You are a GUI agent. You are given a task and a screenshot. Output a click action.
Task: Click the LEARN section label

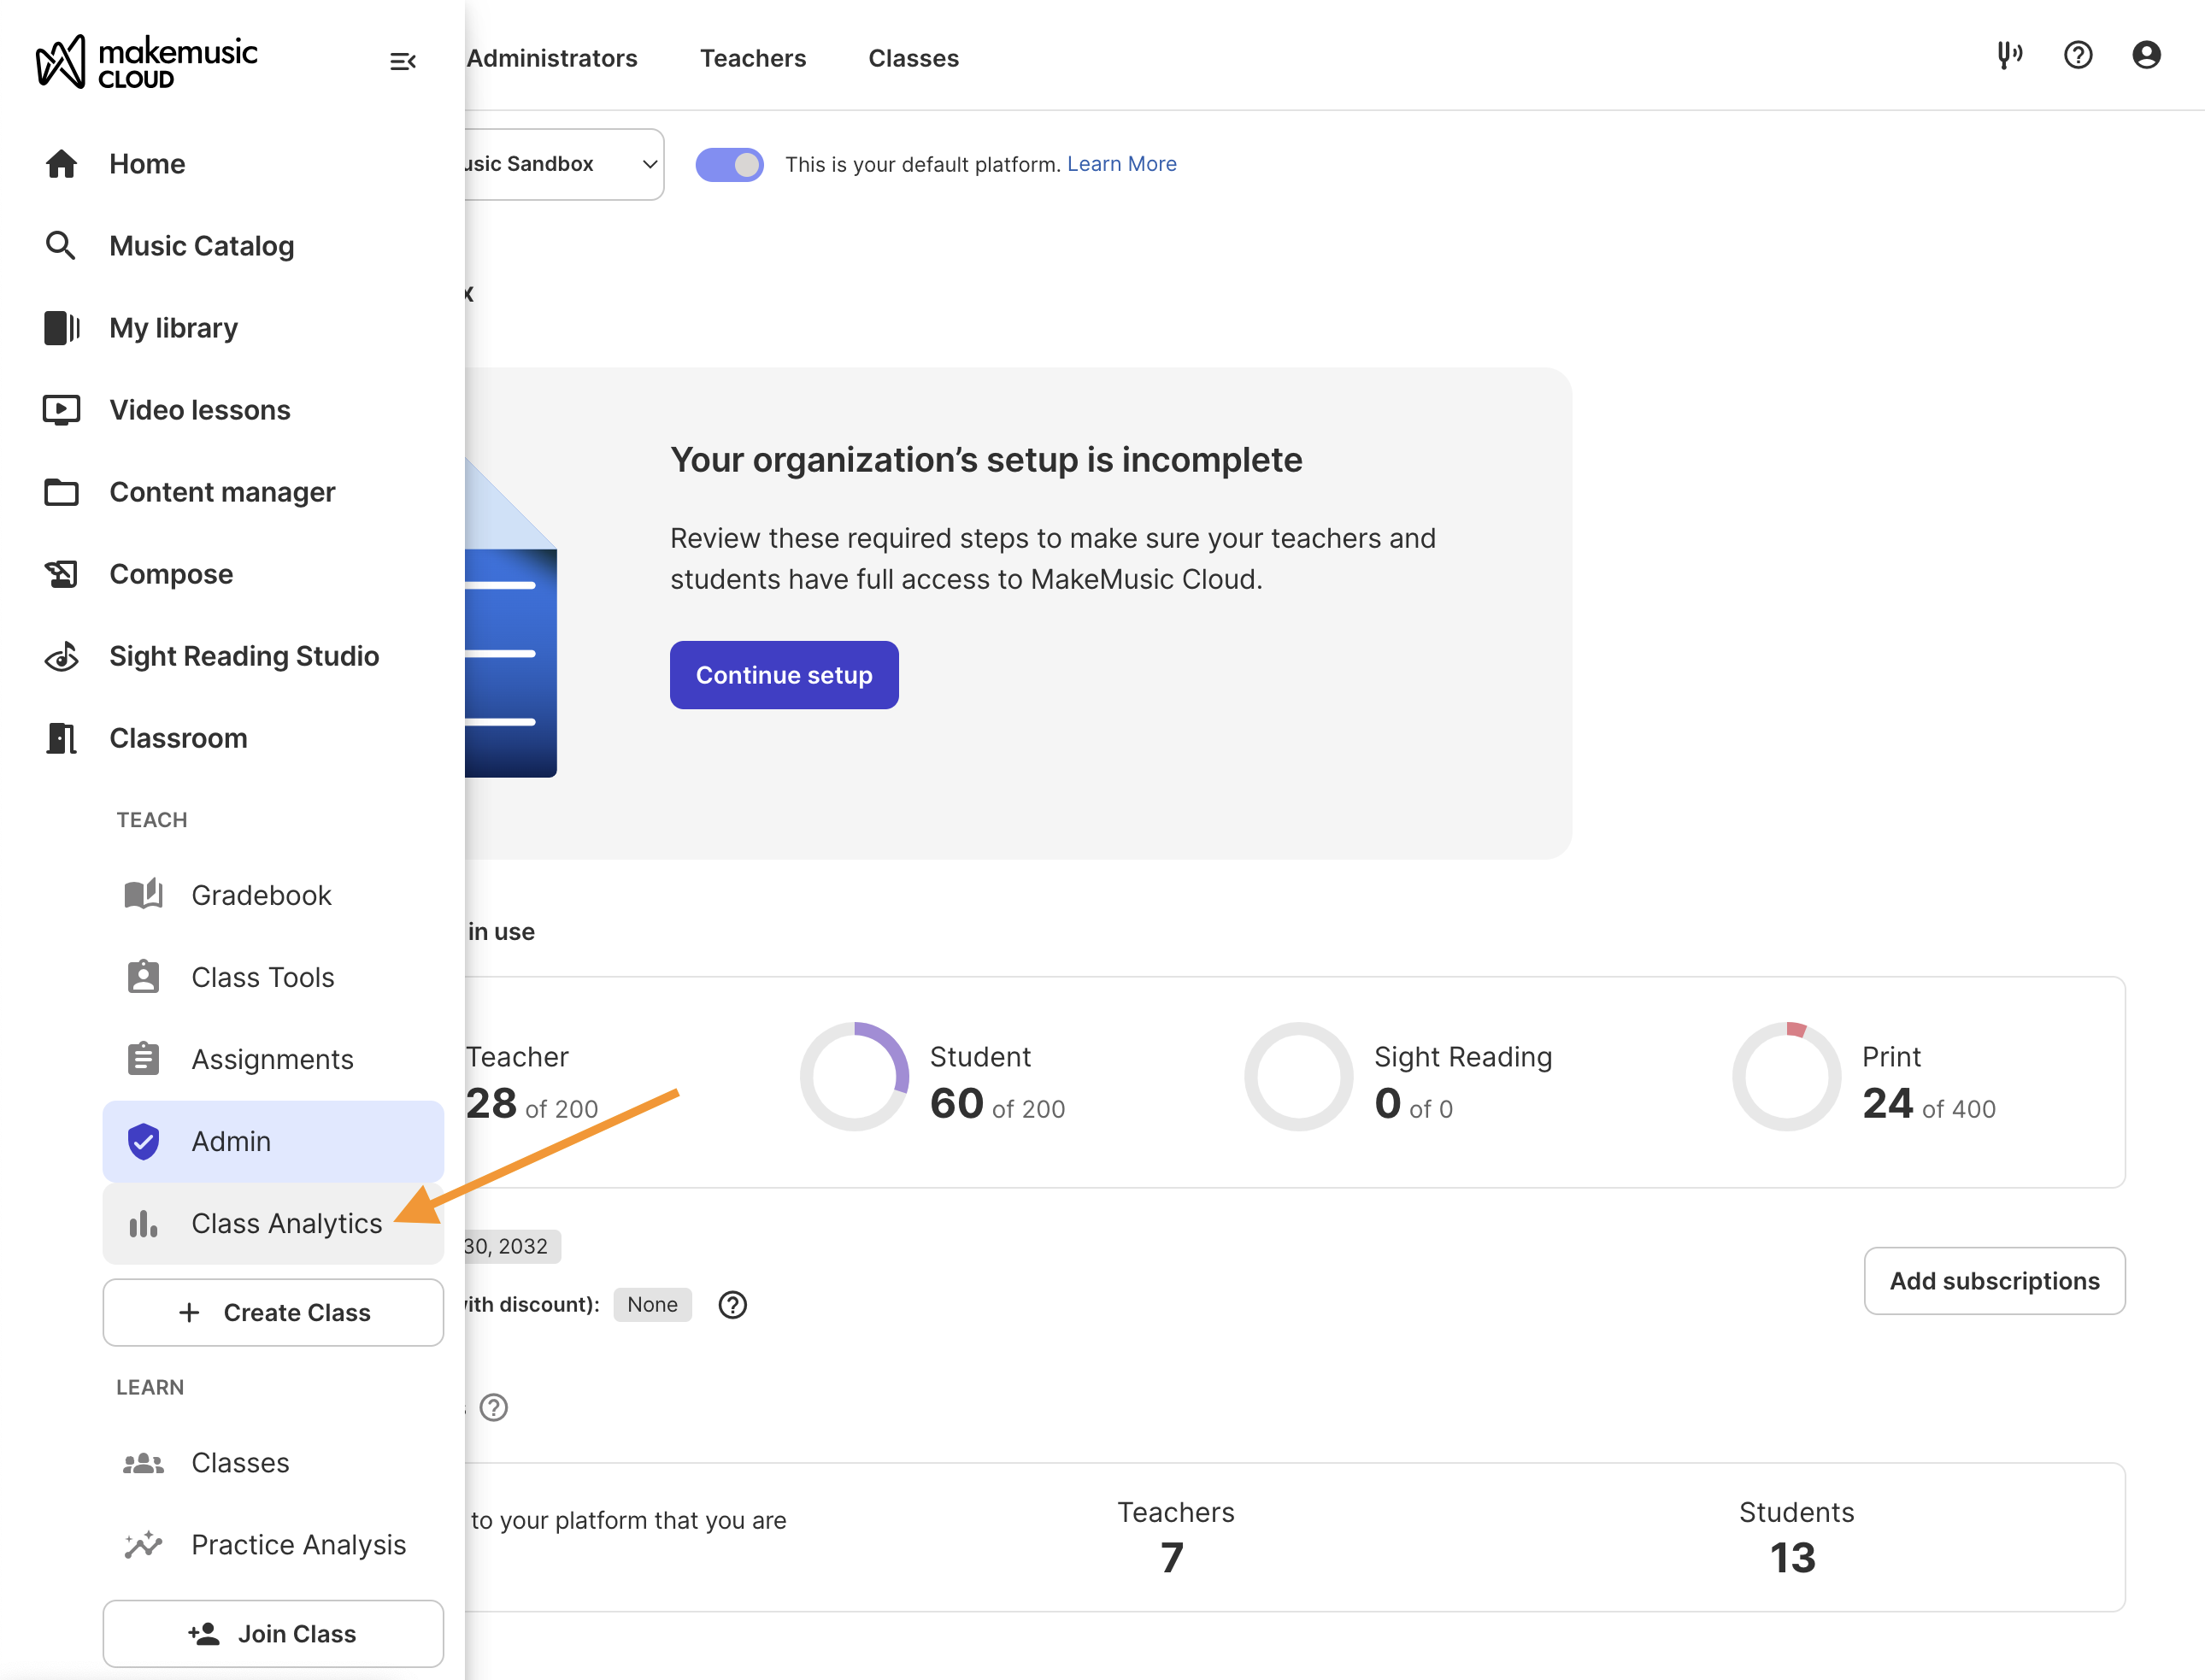click(x=150, y=1388)
